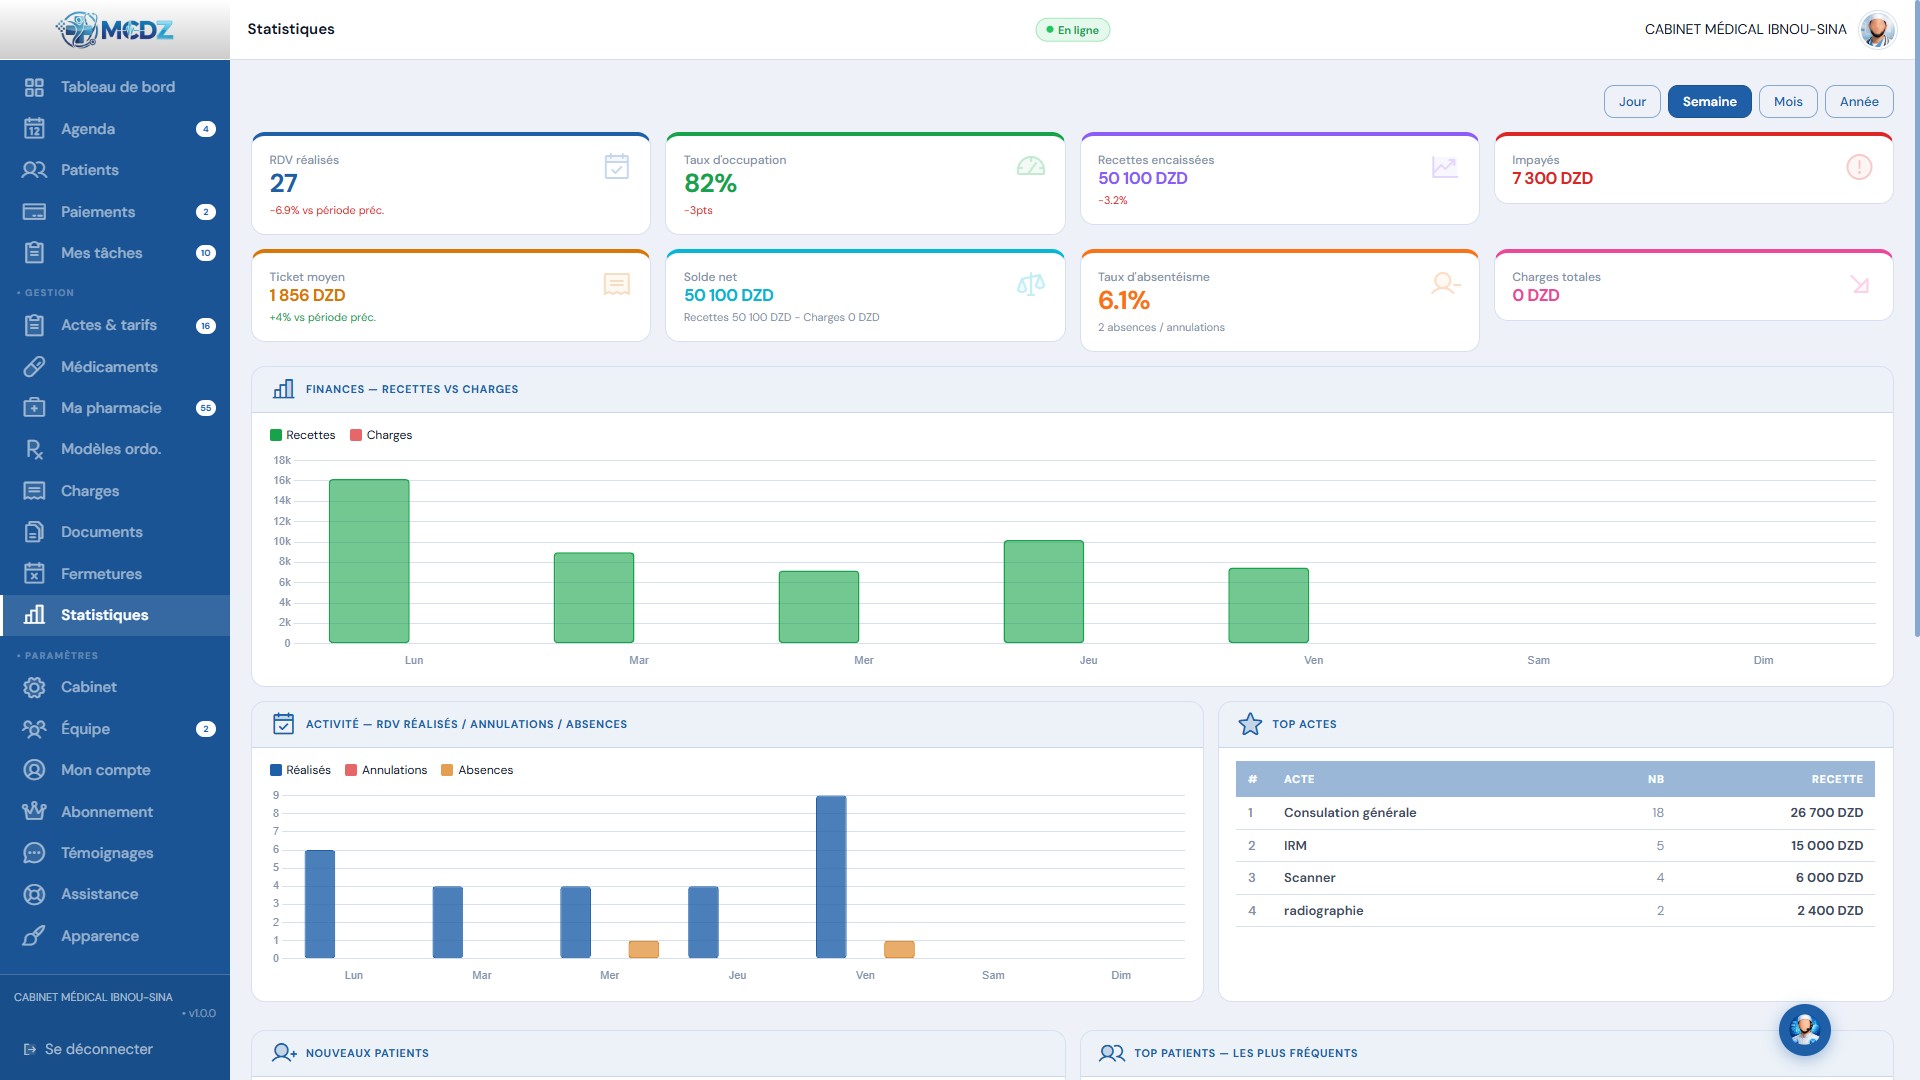Open the Agenda calendar icon in sidebar

(x=34, y=129)
